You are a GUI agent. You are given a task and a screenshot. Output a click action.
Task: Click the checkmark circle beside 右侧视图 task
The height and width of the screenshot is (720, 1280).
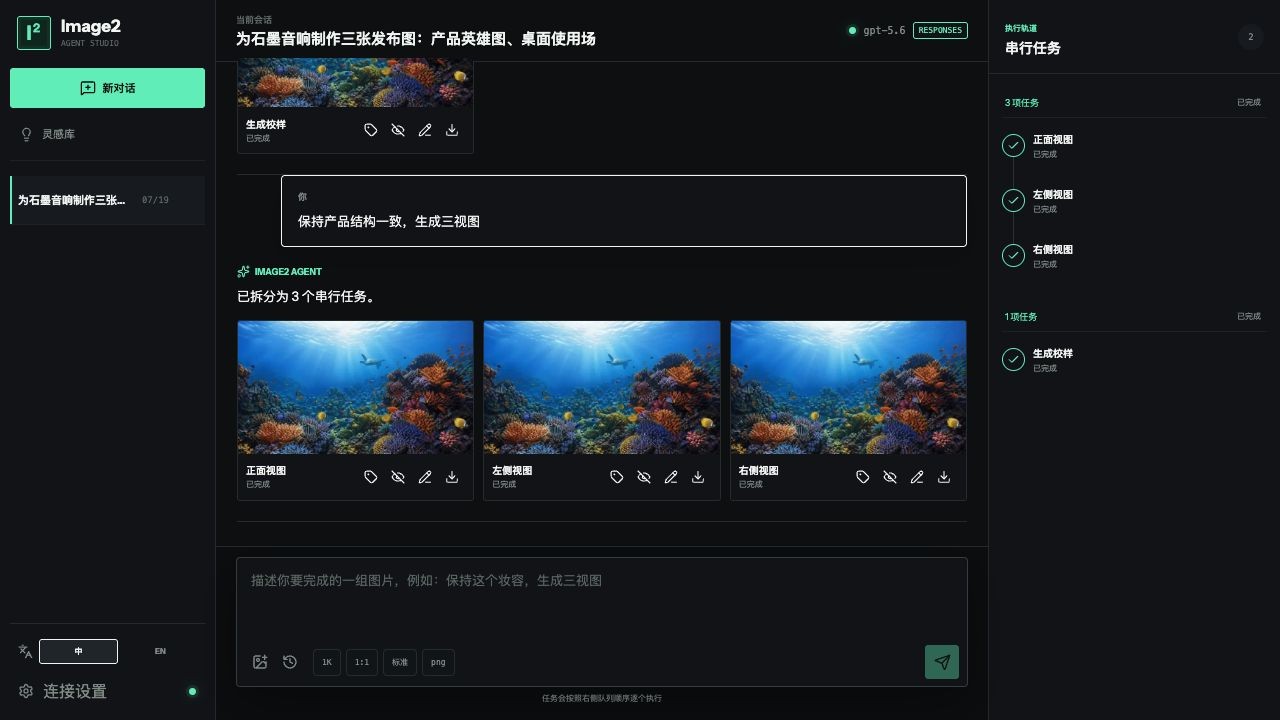point(1013,256)
